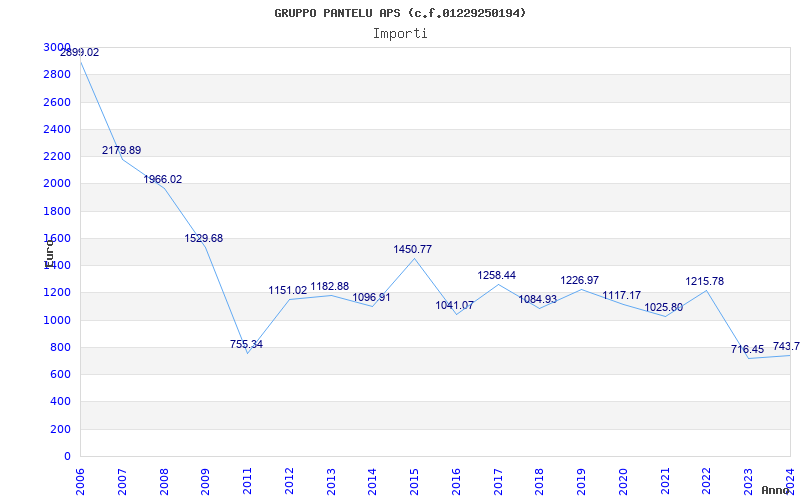
Task: Select the 1096.91 data label
Action: (371, 297)
